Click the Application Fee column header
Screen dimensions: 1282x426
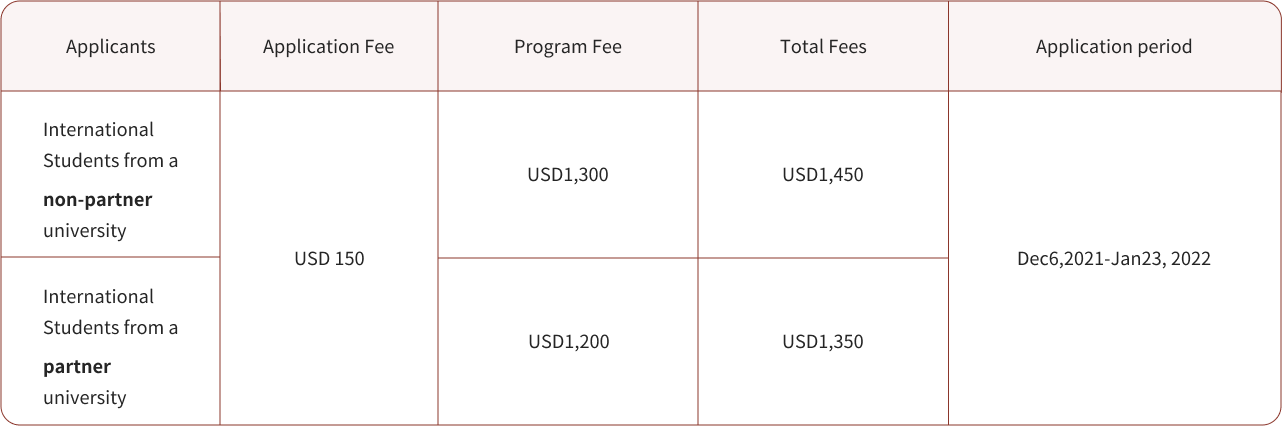tap(329, 47)
